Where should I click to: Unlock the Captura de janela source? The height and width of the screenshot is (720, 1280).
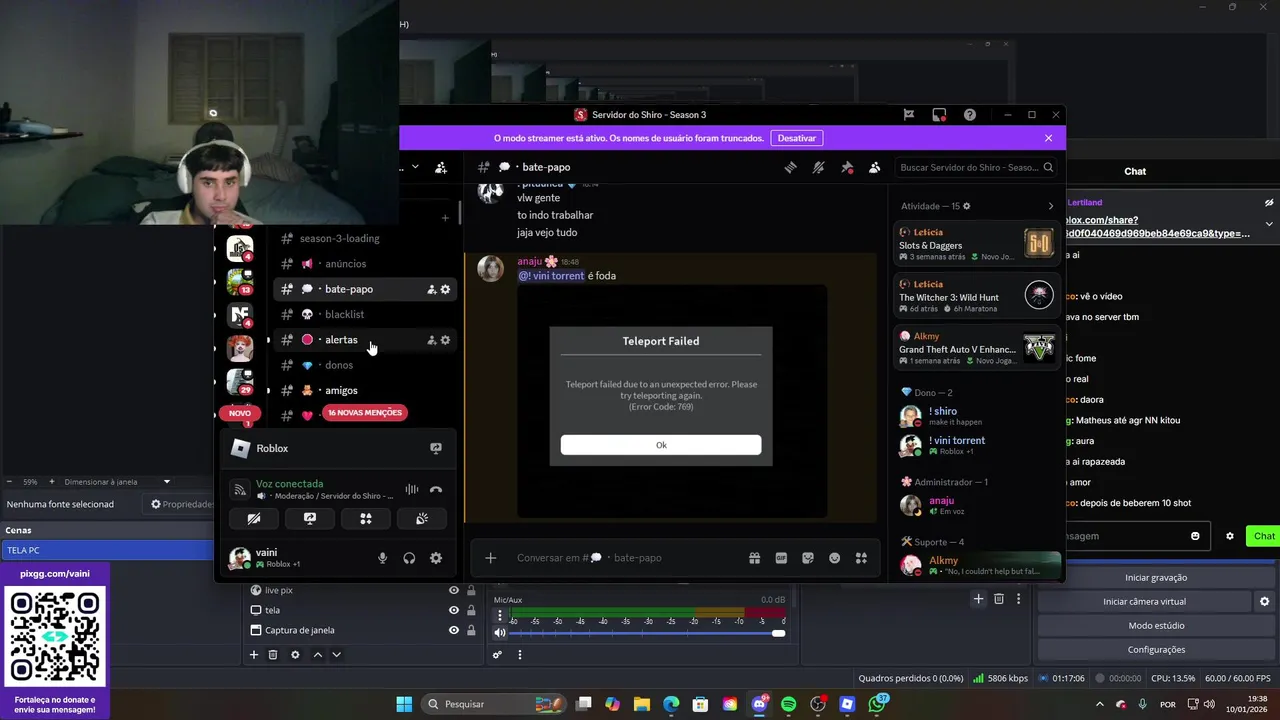tap(471, 630)
